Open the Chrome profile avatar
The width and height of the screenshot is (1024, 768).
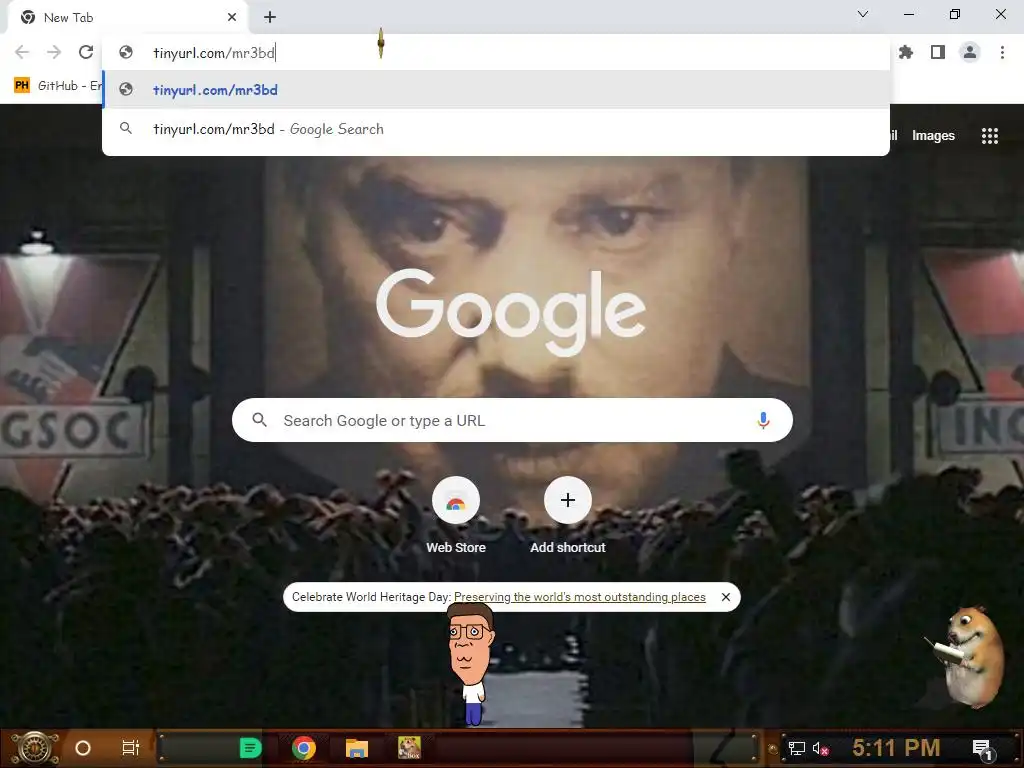tap(970, 52)
